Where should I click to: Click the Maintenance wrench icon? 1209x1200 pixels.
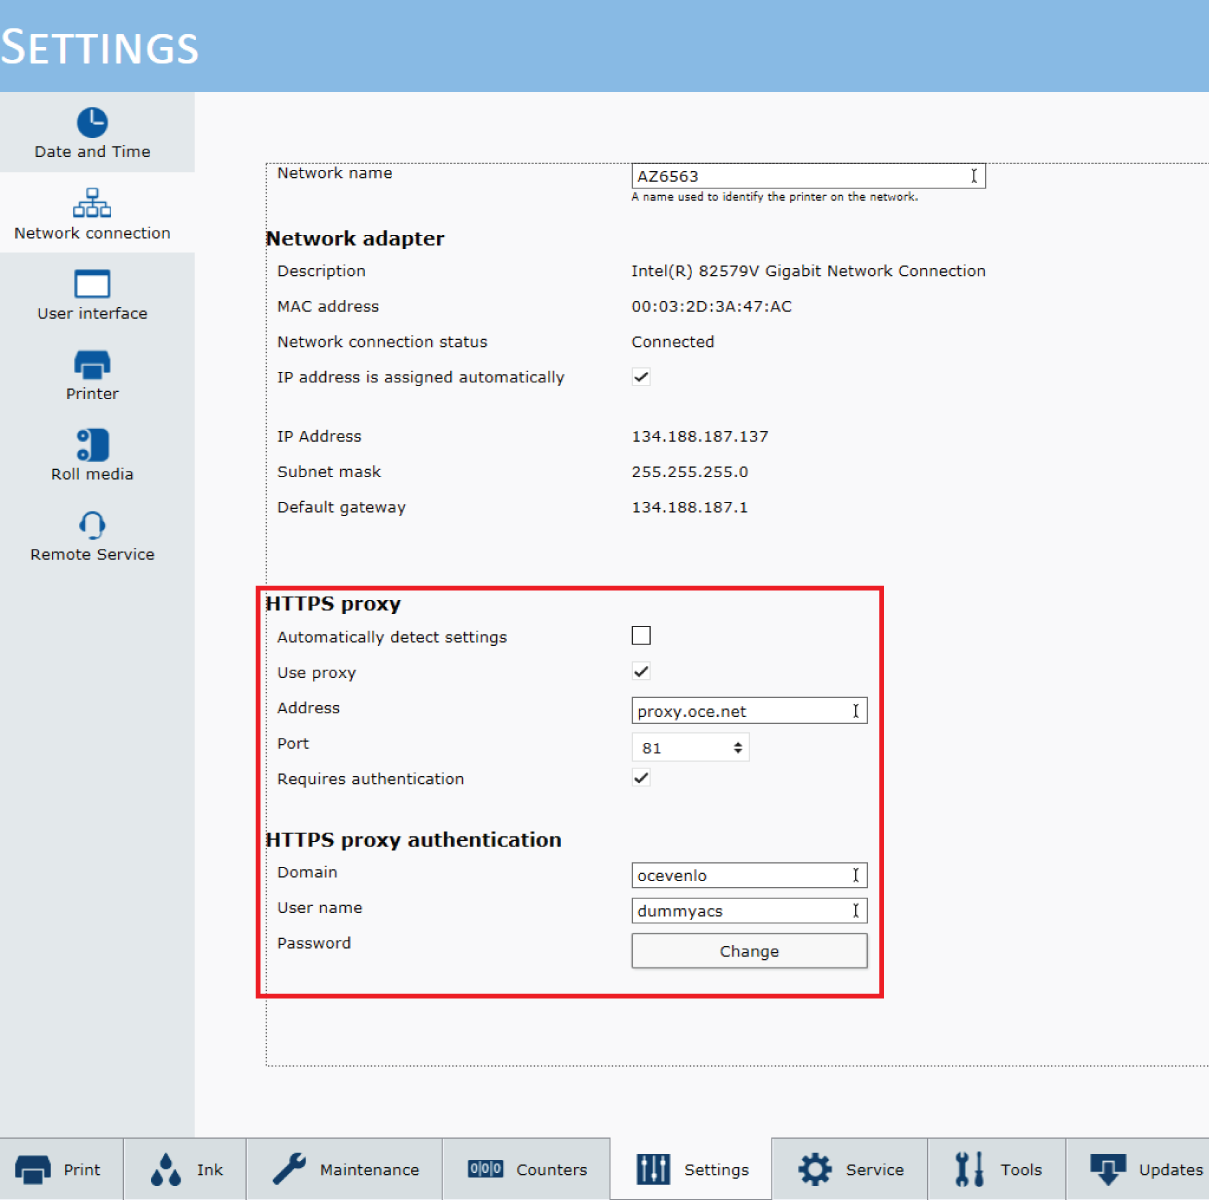(290, 1169)
